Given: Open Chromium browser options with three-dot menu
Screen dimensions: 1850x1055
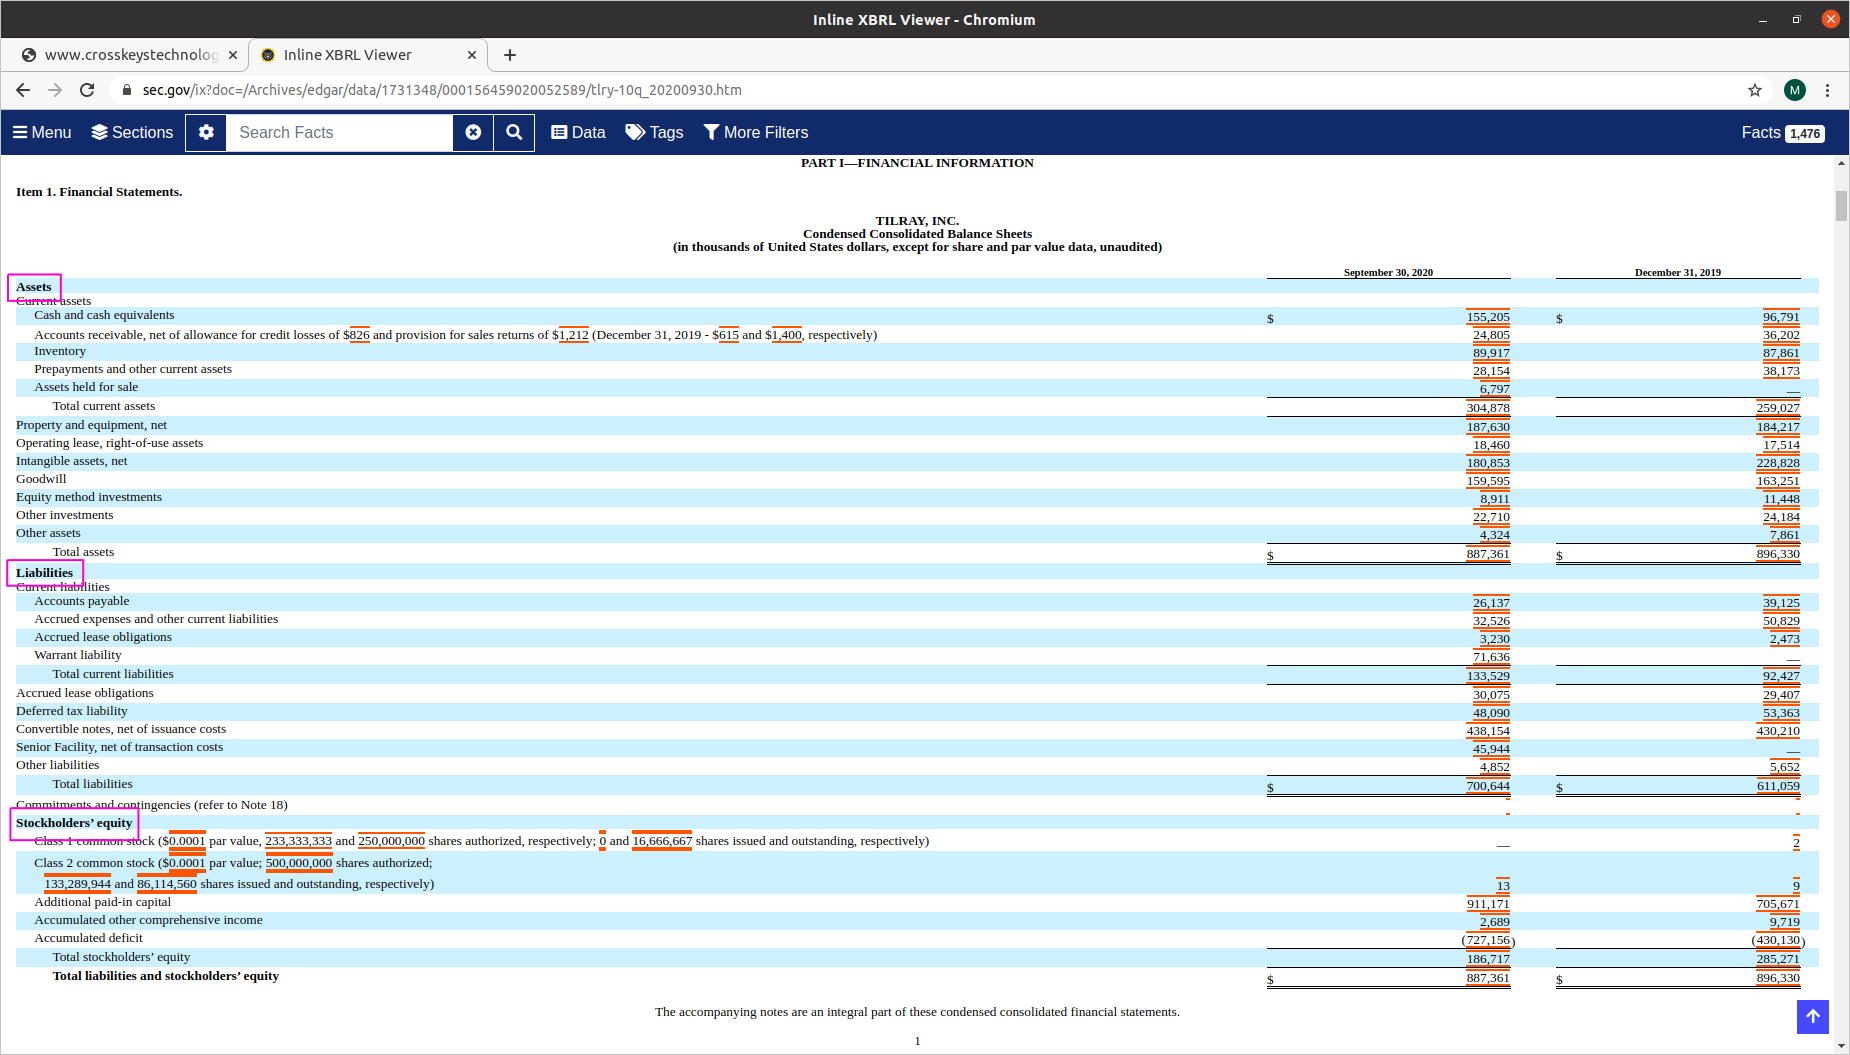Looking at the screenshot, I should tap(1828, 90).
